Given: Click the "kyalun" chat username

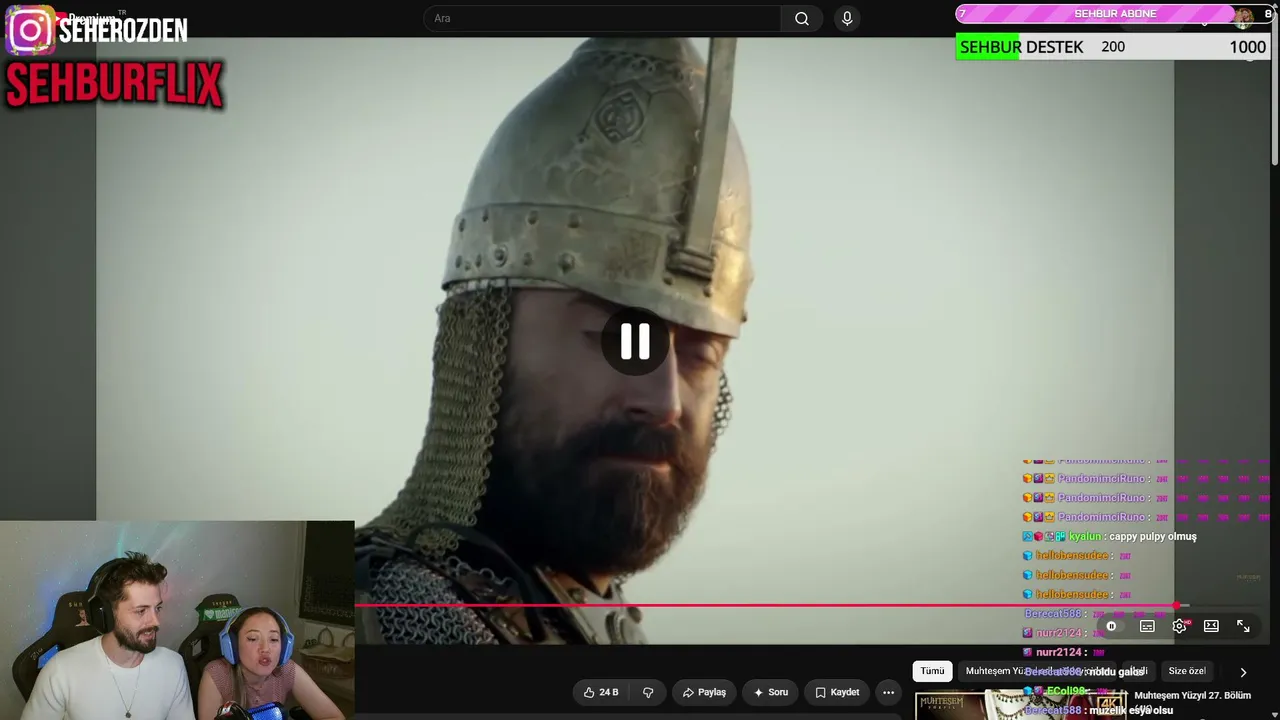Looking at the screenshot, I should click(1084, 537).
